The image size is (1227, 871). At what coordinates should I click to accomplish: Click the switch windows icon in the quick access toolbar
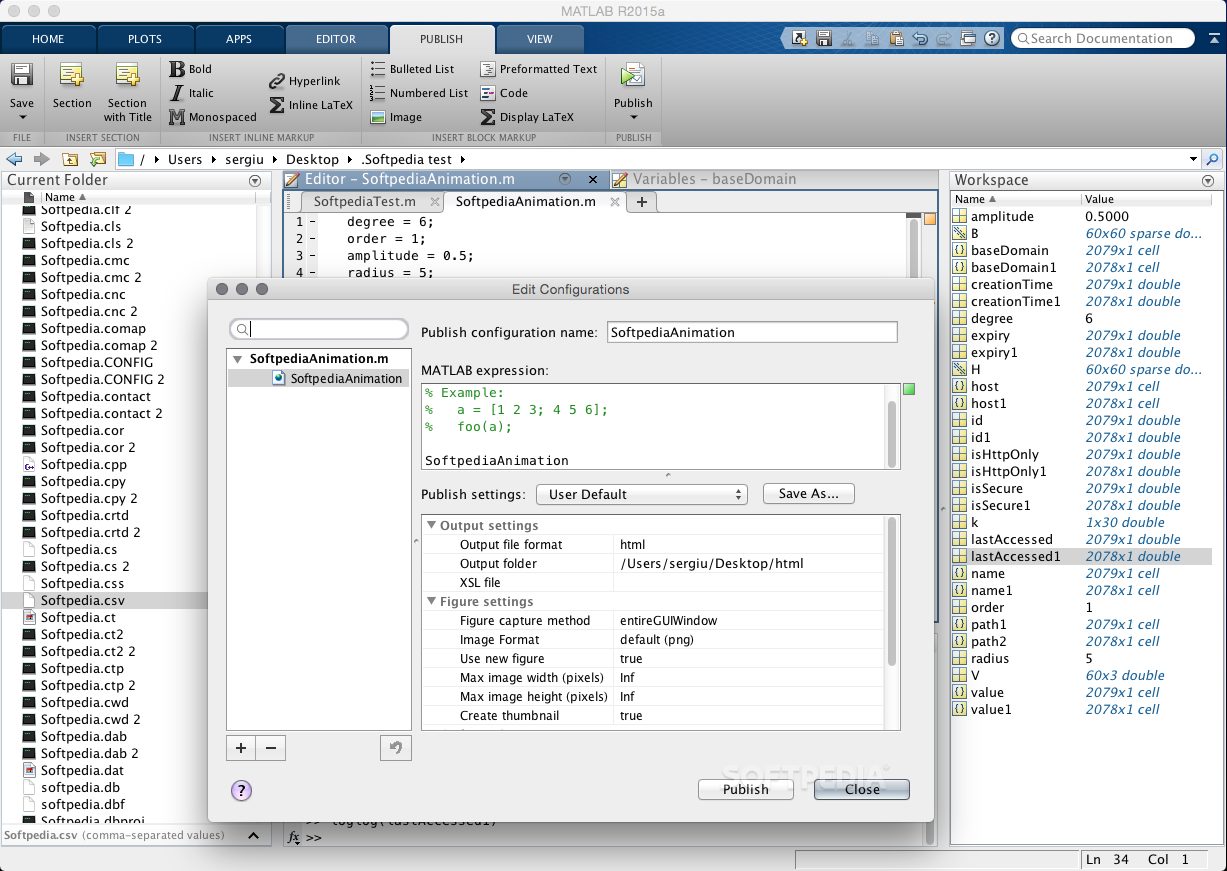point(967,39)
